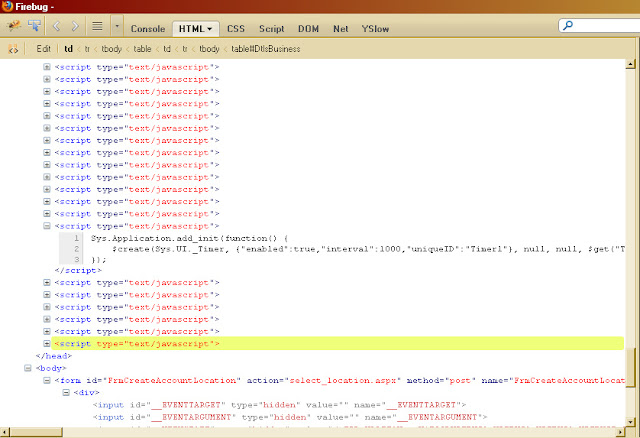Viewport: 640px width, 438px height.
Task: Switch to the DOM tab
Action: pyautogui.click(x=308, y=29)
